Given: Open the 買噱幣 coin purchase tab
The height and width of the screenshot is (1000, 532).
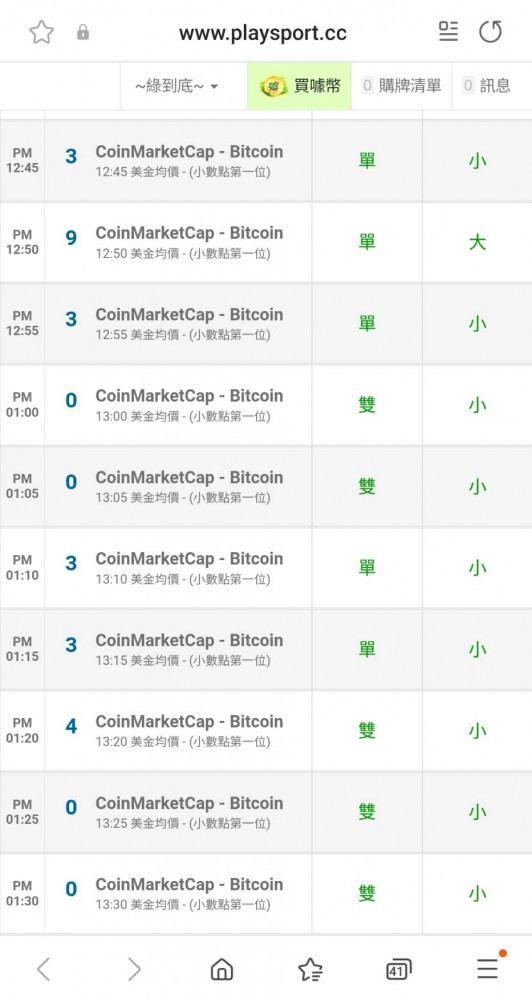Looking at the screenshot, I should click(300, 86).
